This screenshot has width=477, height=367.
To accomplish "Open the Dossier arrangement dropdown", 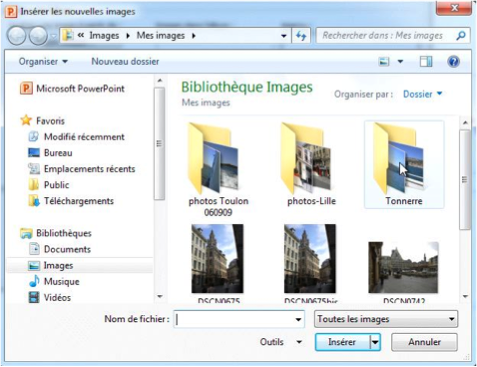I will 423,94.
